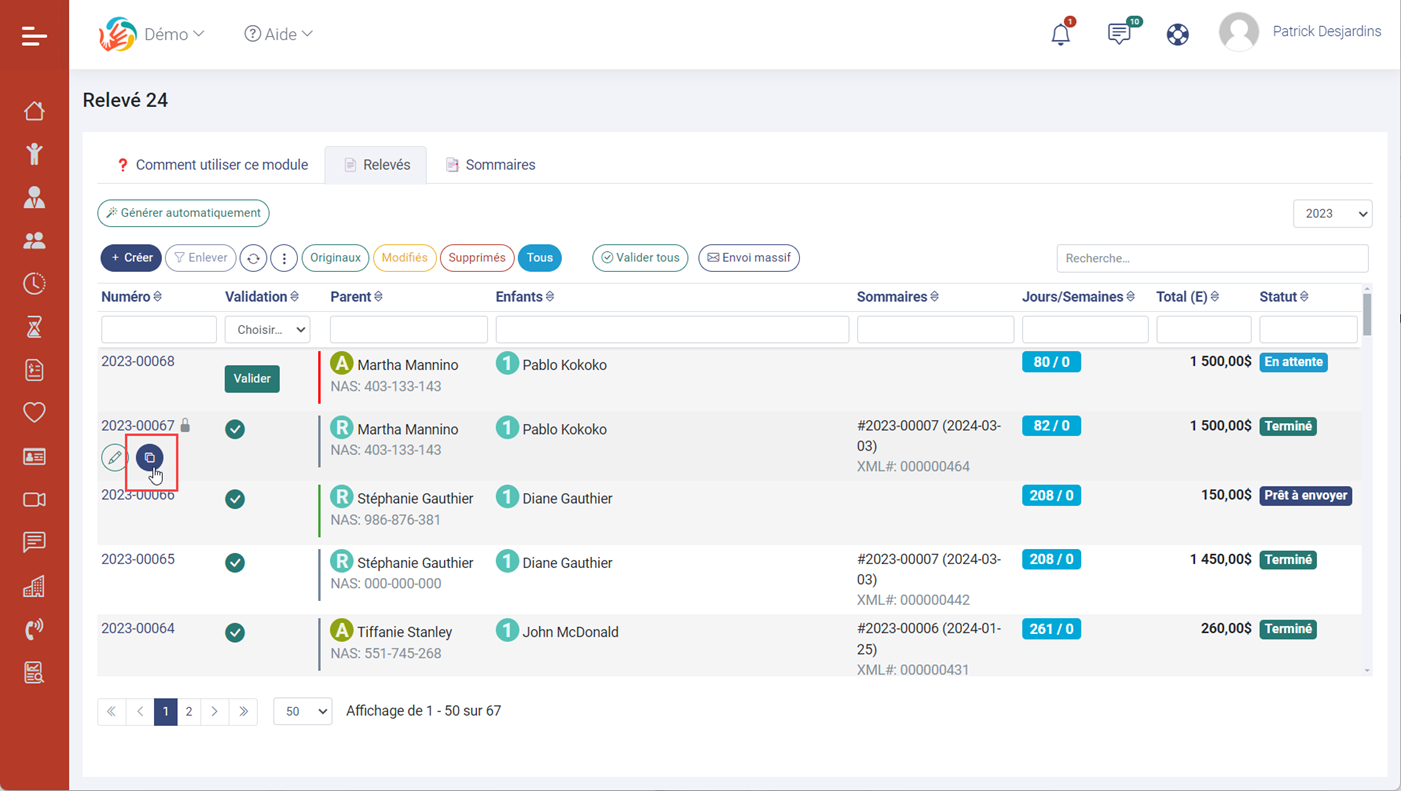Filter by Originaux
The width and height of the screenshot is (1401, 791).
(x=335, y=258)
